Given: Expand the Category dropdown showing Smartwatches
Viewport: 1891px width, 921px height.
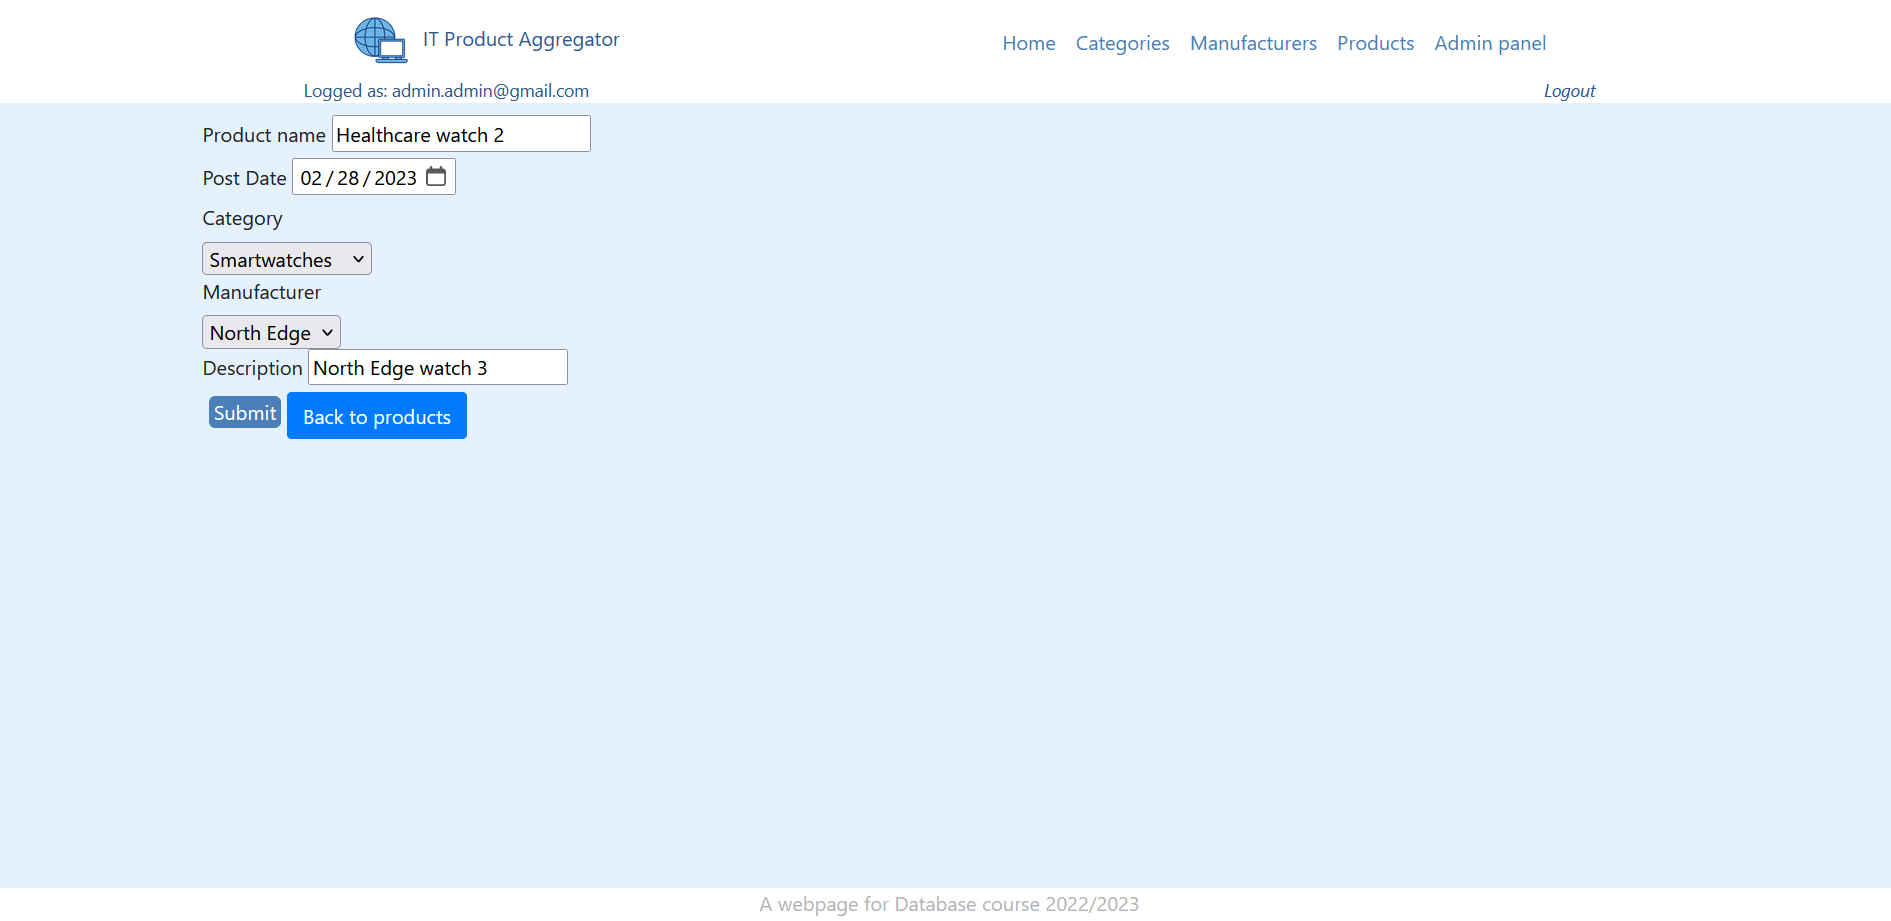Looking at the screenshot, I should (x=286, y=259).
